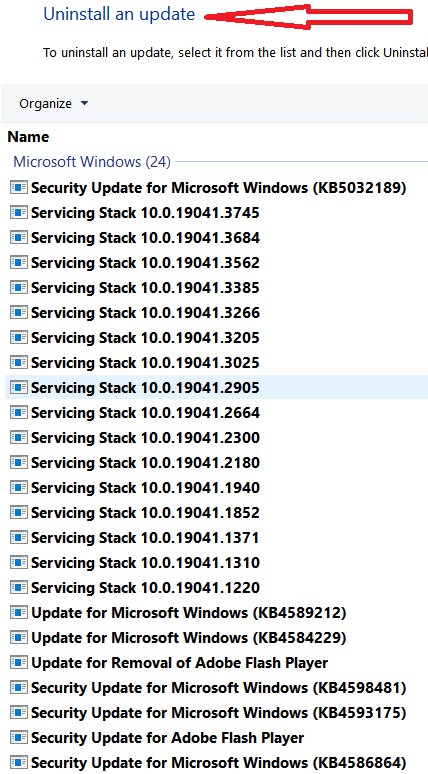Viewport: 428px width, 774px height.
Task: Sort list by Name column header
Action: coord(28,137)
